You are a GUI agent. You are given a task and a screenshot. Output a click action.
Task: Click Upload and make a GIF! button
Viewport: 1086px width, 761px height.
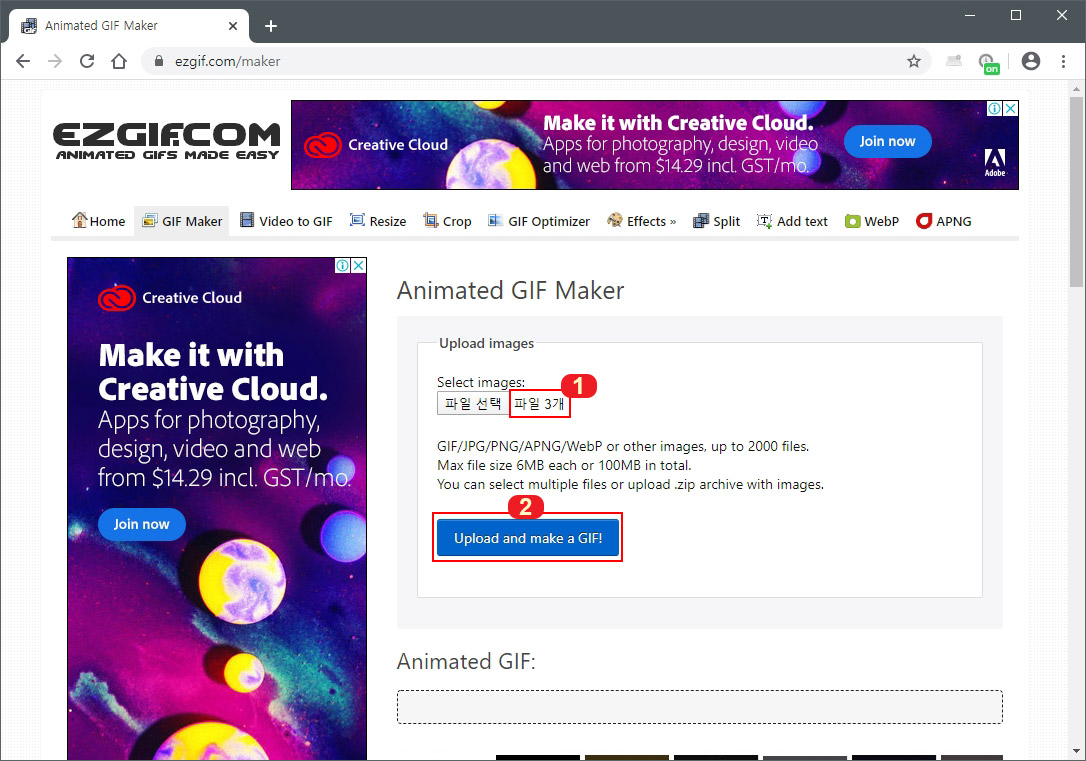coord(528,538)
